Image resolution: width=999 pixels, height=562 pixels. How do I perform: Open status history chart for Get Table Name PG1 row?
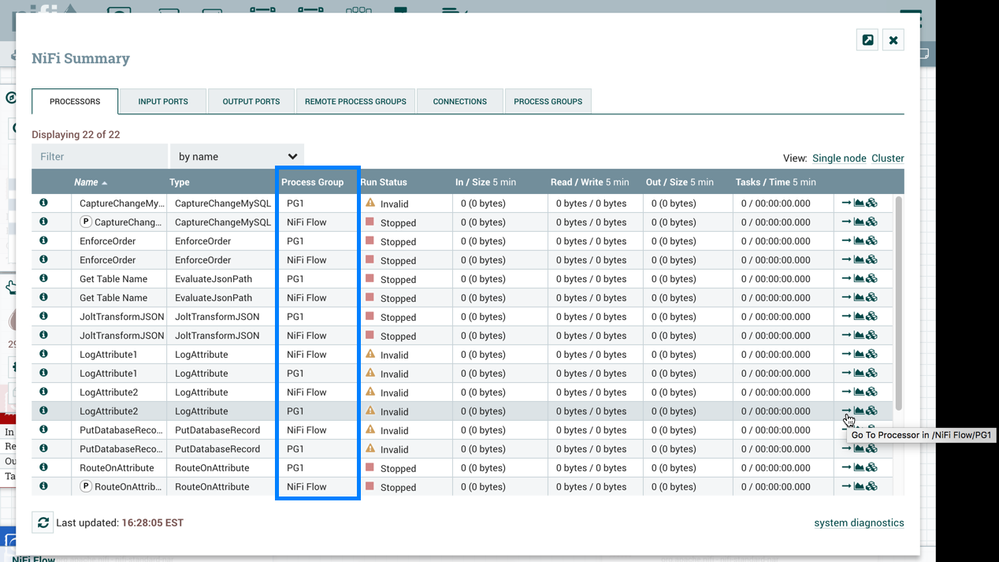click(859, 279)
